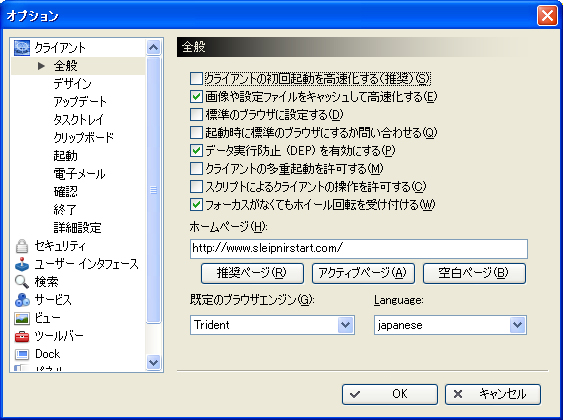This screenshot has height=420, width=563.
Task: Select デザイン in the client tree
Action: [73, 84]
